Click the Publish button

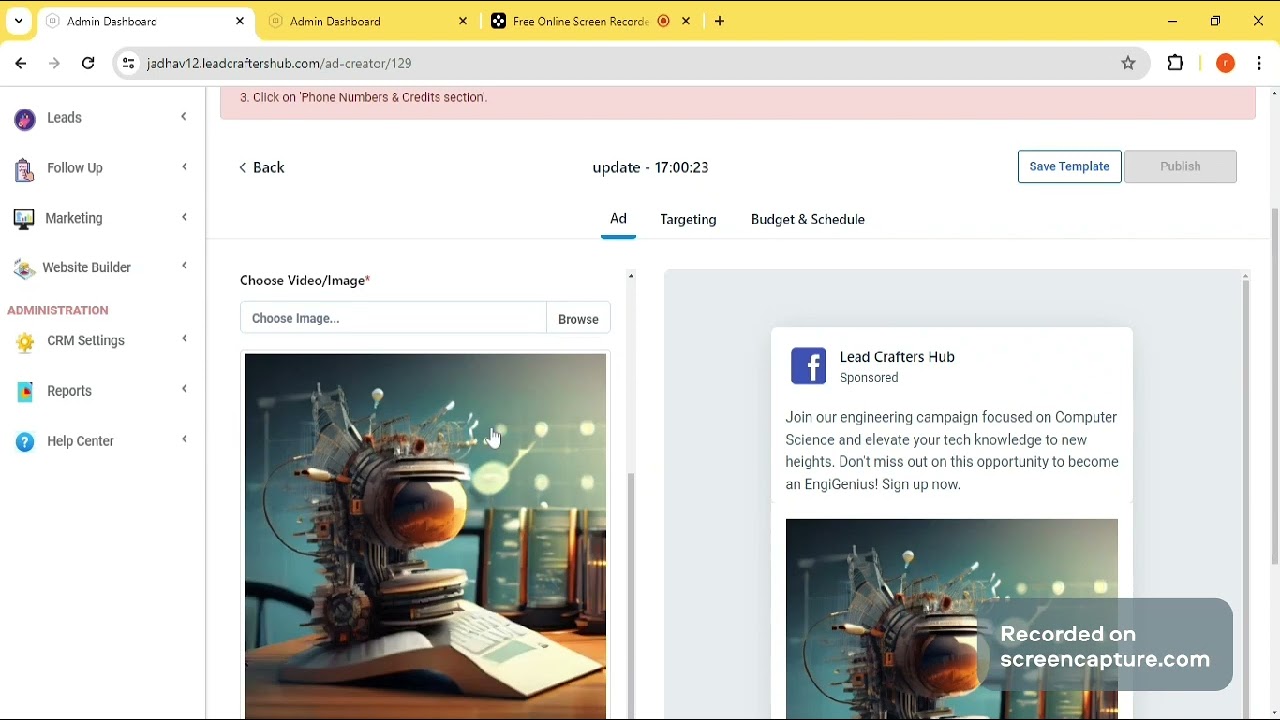coord(1180,166)
